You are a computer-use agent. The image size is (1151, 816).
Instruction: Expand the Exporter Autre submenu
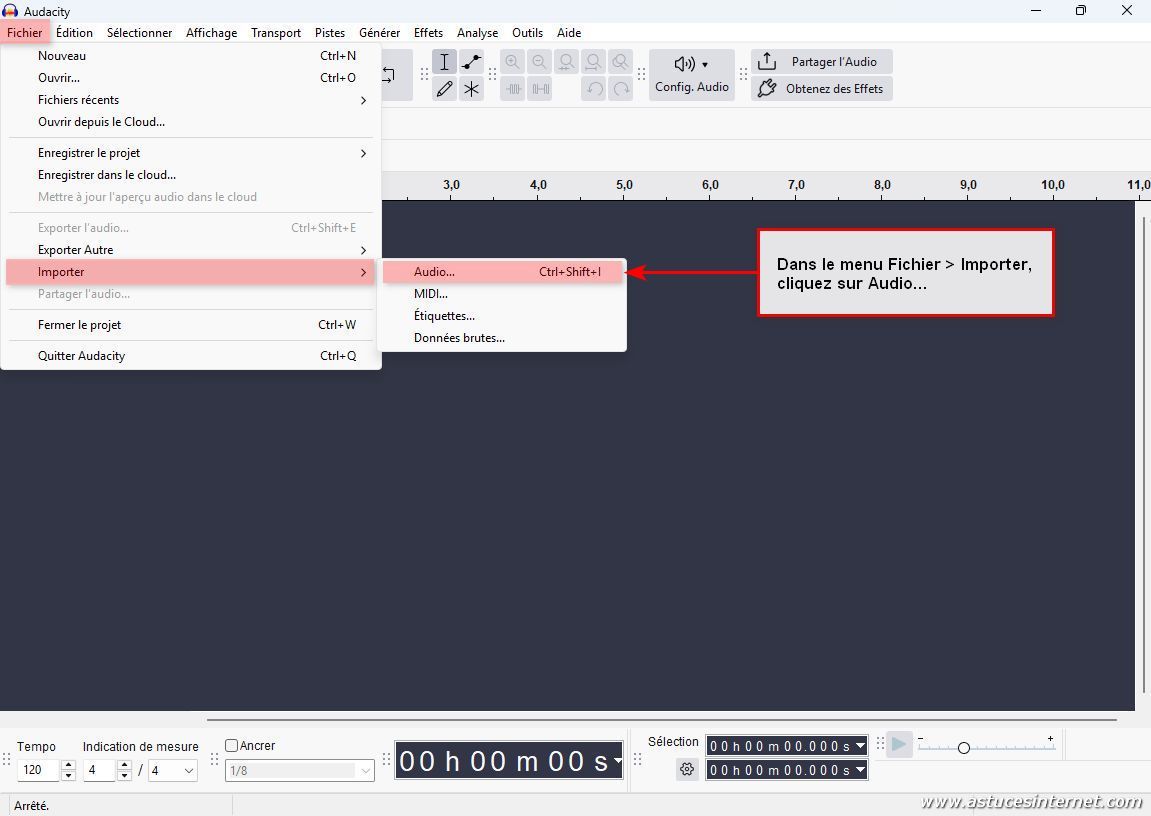(x=200, y=250)
